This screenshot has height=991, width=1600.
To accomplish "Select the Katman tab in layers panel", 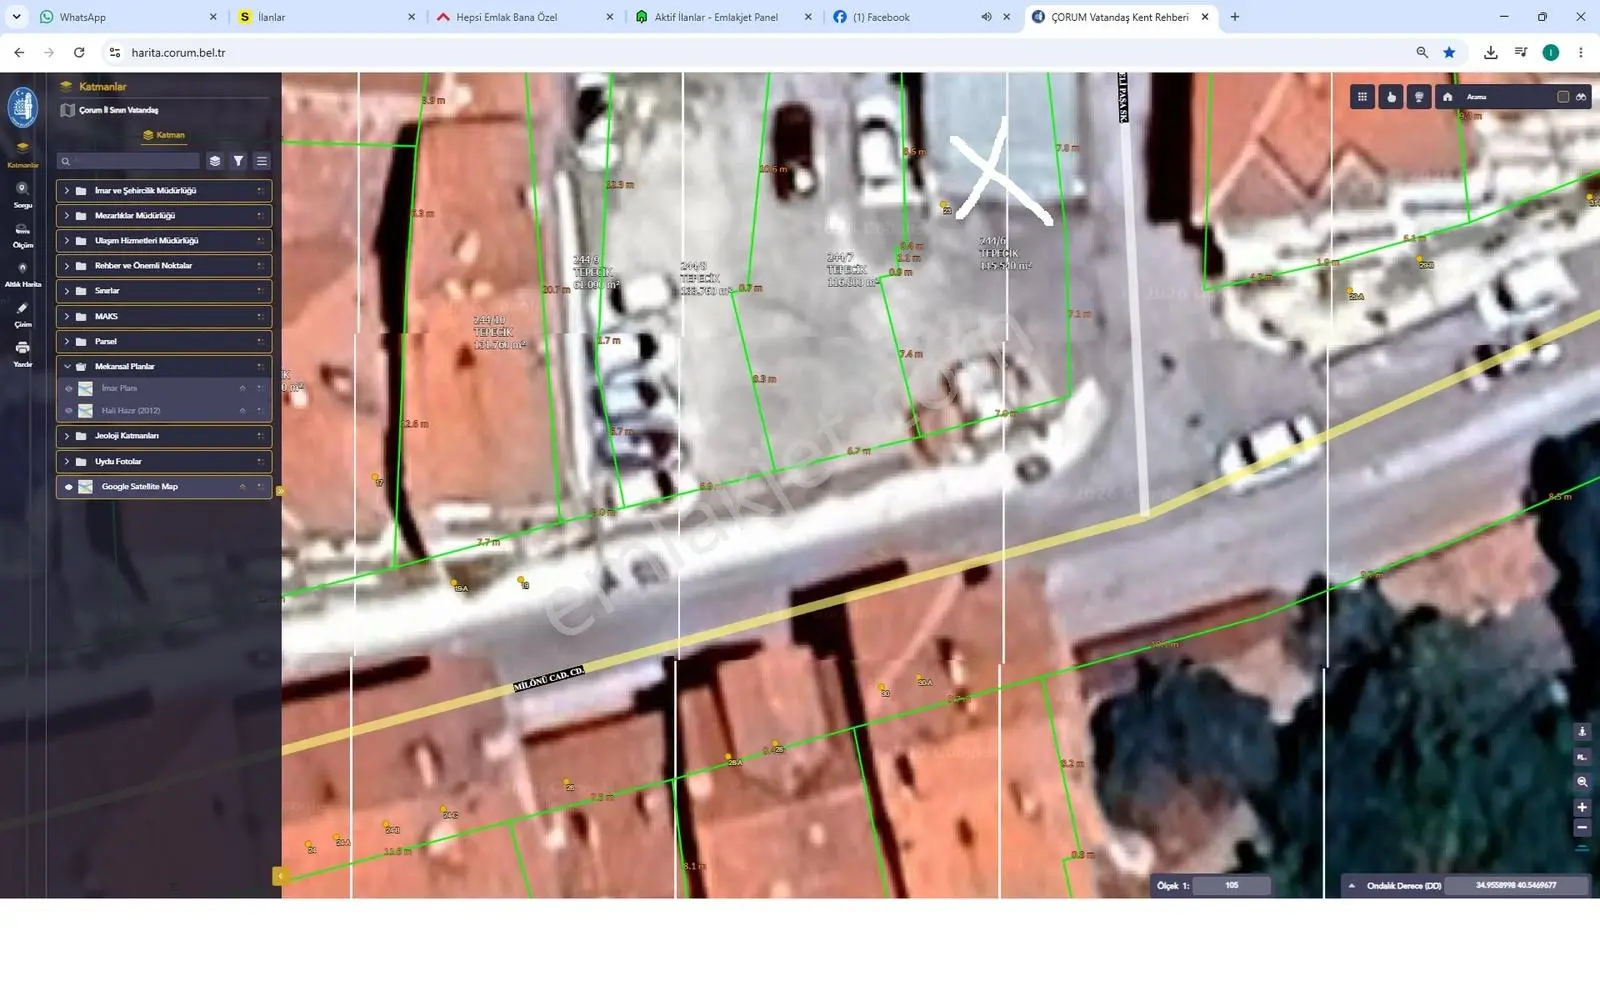I will 164,135.
